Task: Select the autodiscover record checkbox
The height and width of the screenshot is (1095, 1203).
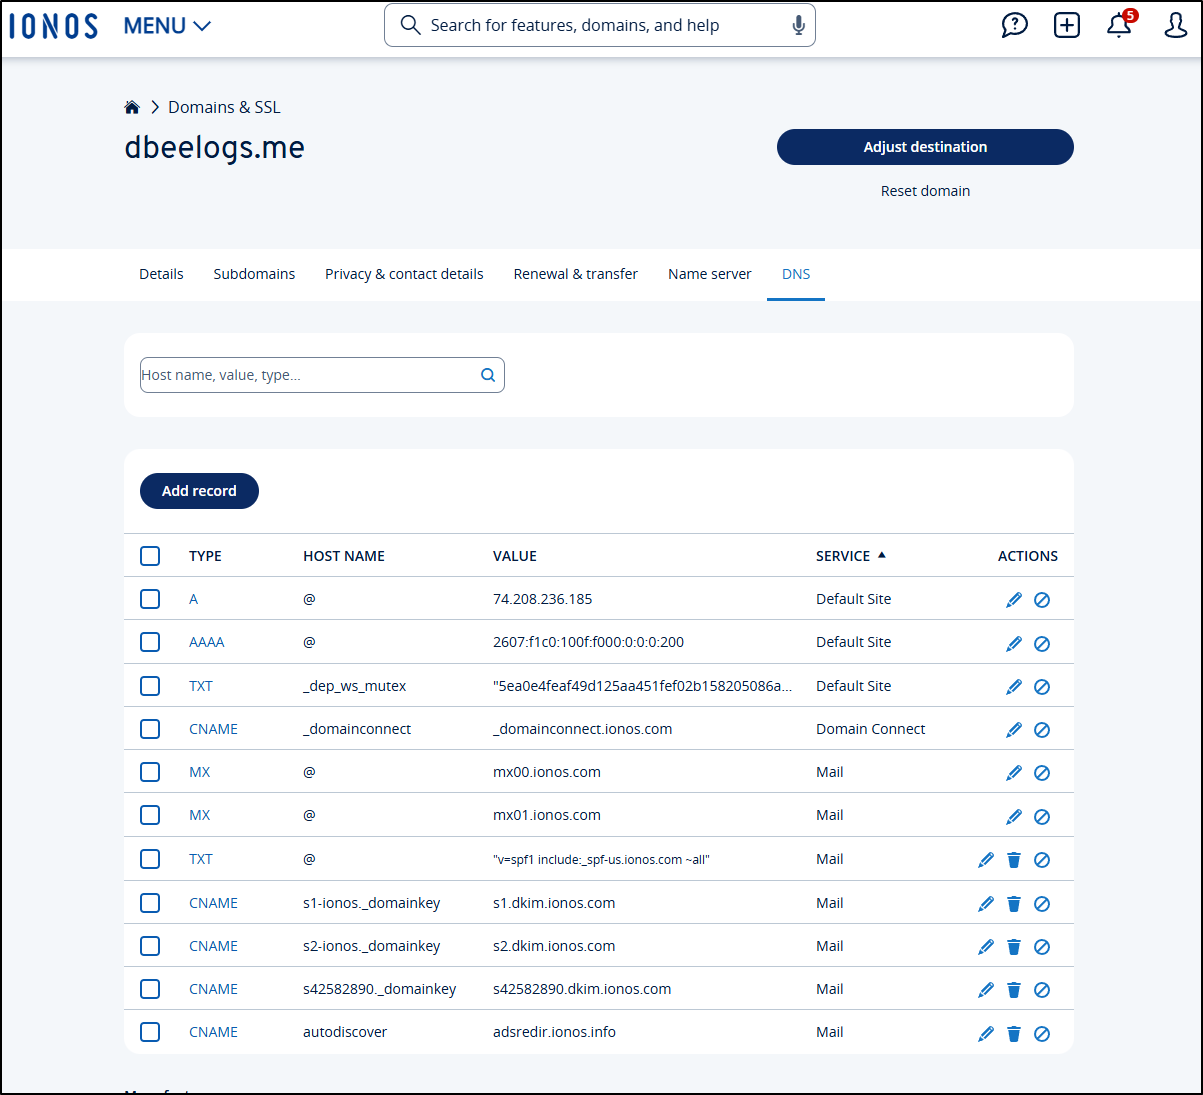Action: tap(150, 1032)
